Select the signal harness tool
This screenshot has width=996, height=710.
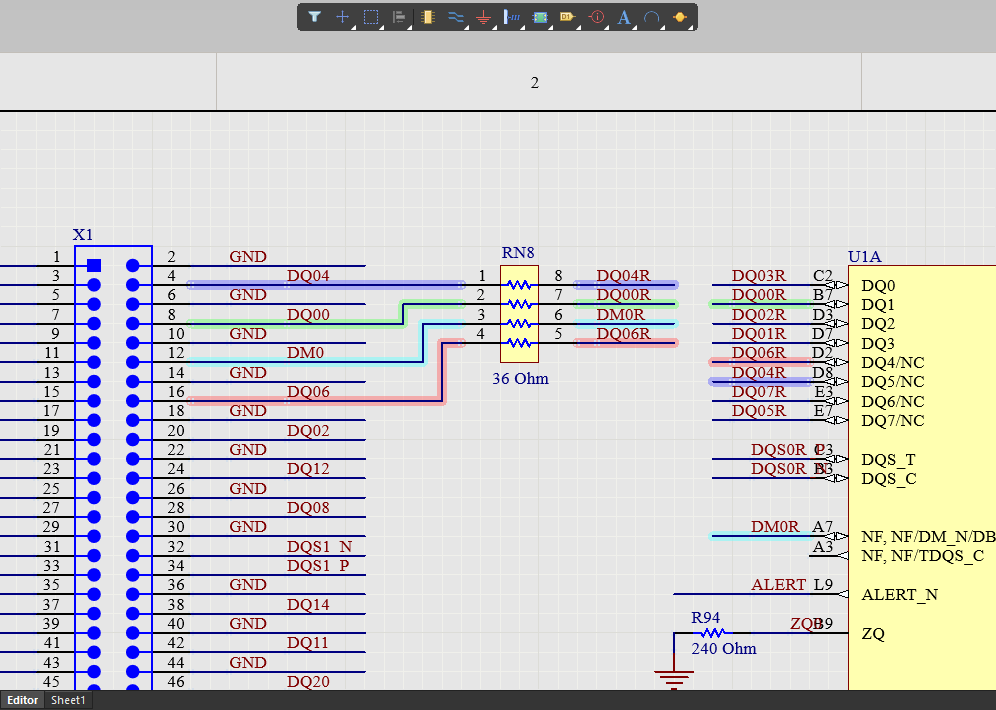click(x=512, y=17)
